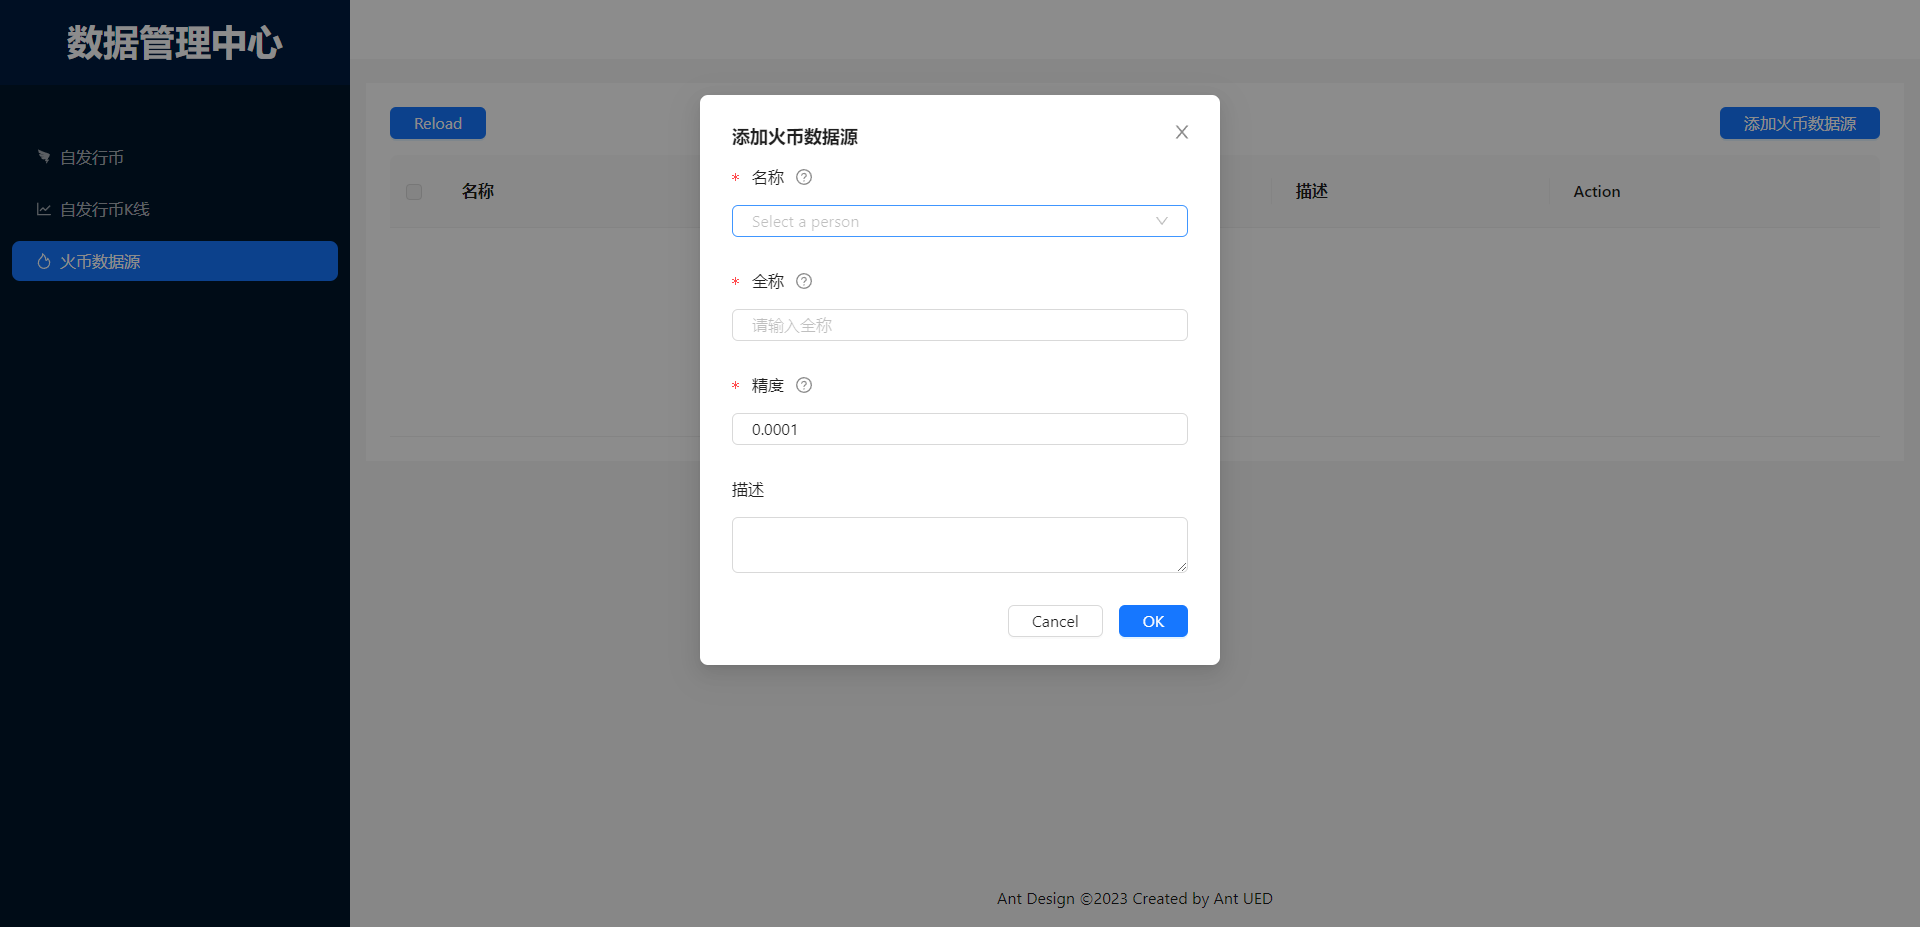Click the blue 添加火币数据源 button
Viewport: 1920px width, 927px height.
coord(1799,123)
